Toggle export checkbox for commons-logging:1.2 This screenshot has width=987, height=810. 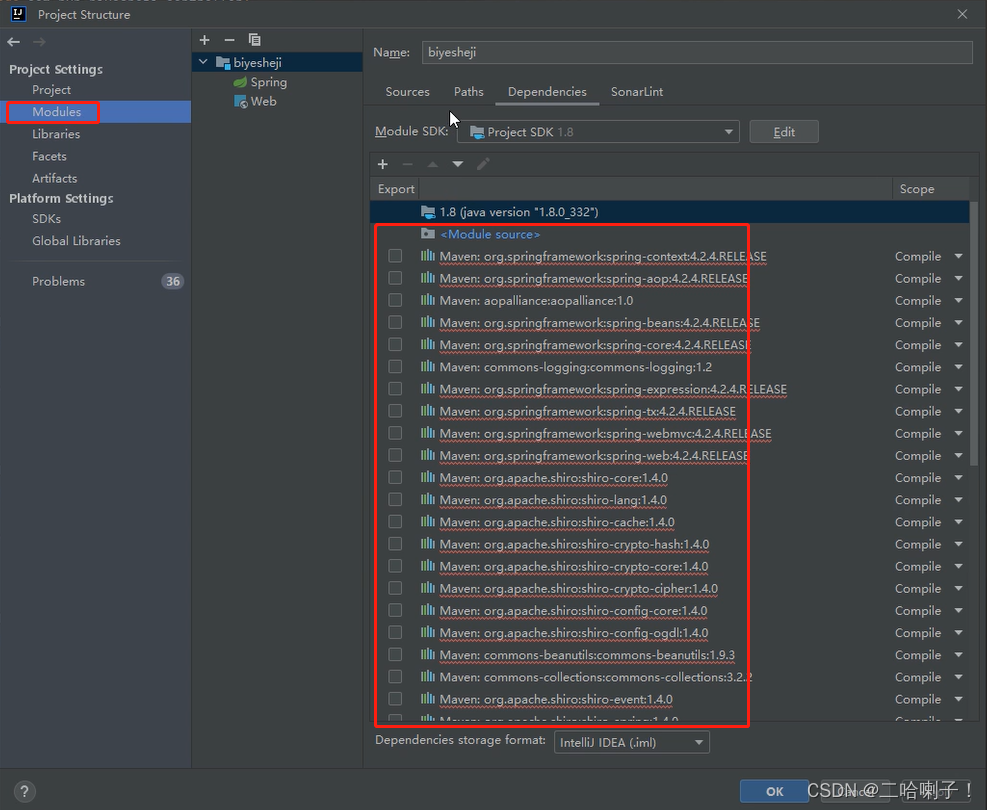[395, 367]
